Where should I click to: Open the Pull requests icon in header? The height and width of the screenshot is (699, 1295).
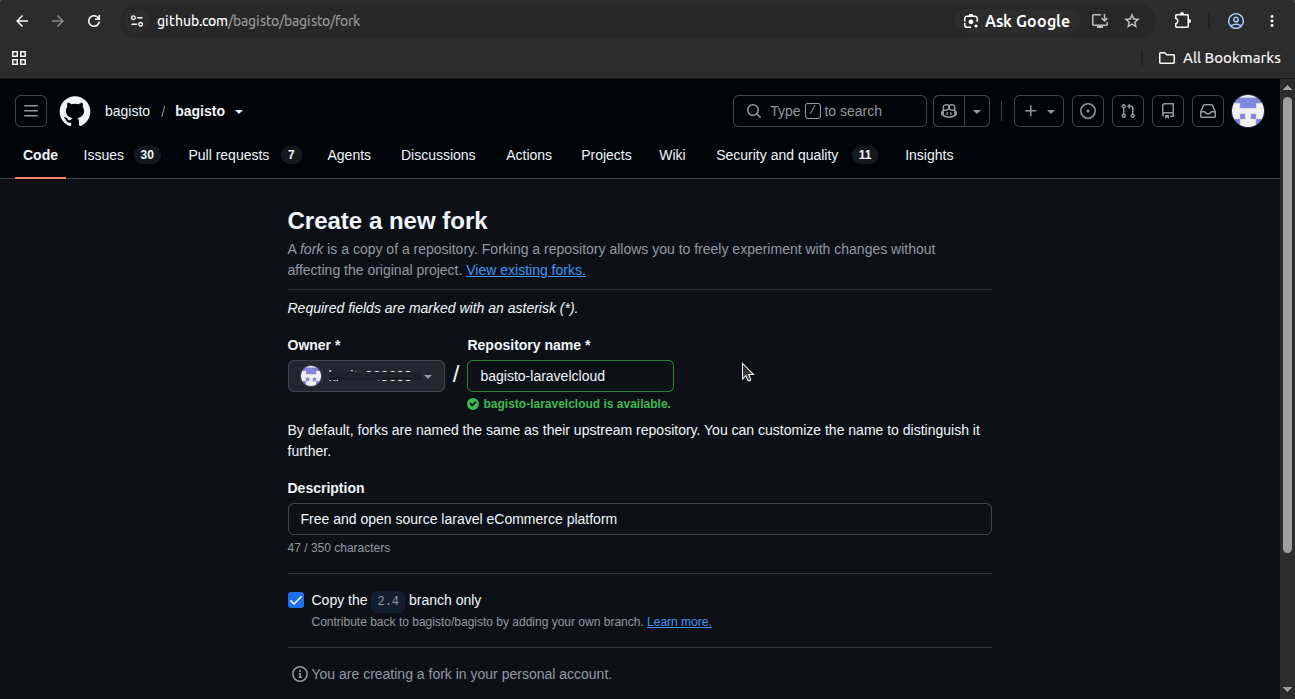pos(1128,111)
